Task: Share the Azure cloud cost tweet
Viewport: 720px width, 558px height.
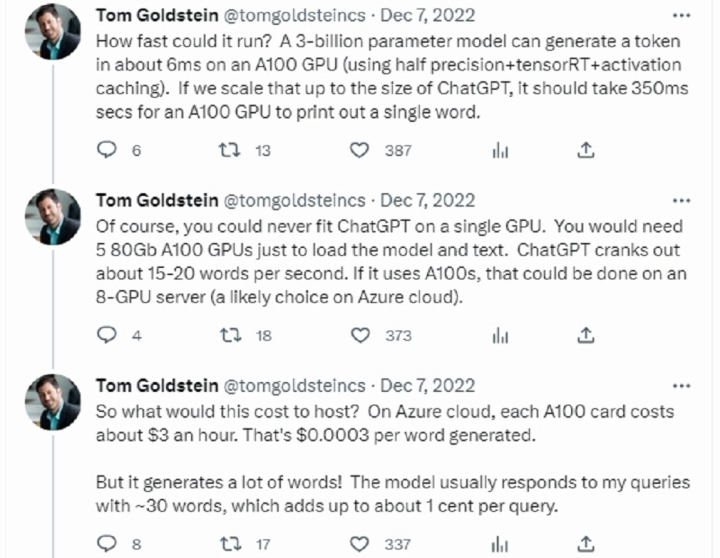Action: click(585, 544)
